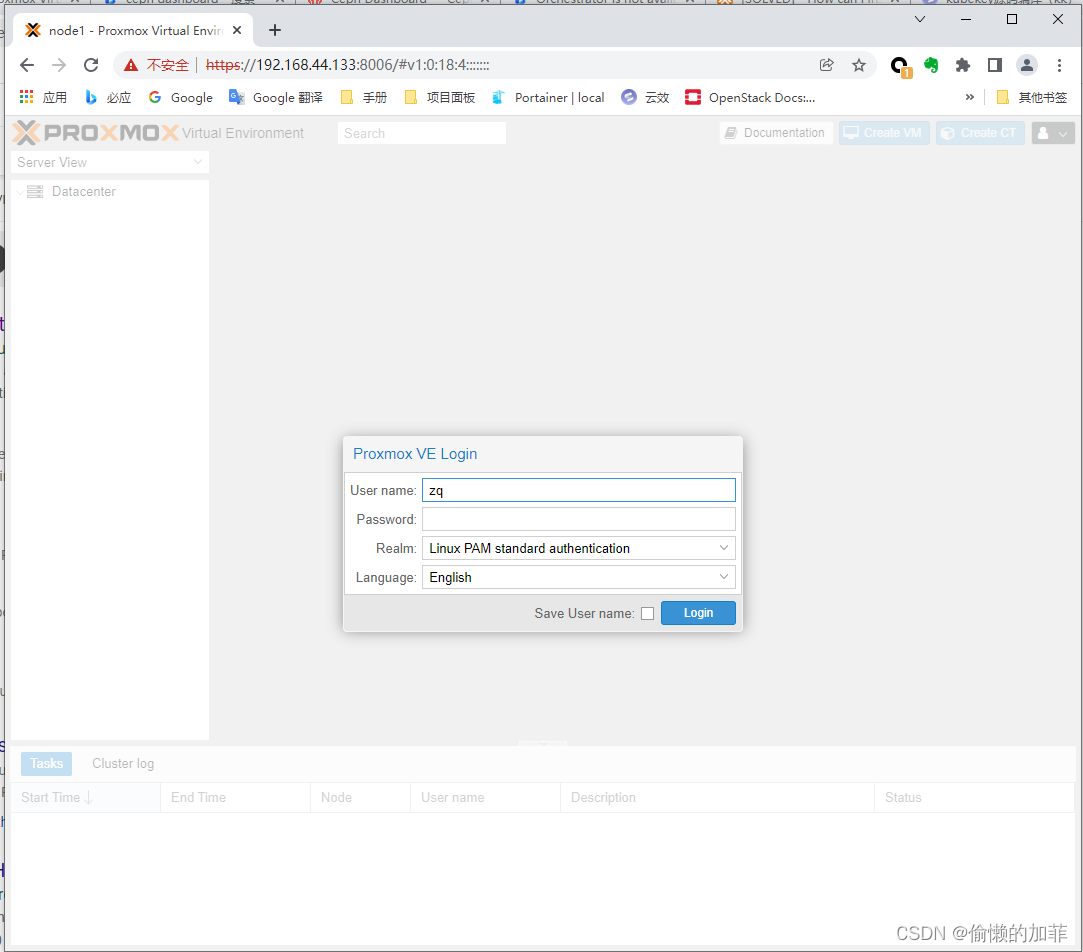Open the 手册 bookmark folder

(x=364, y=97)
